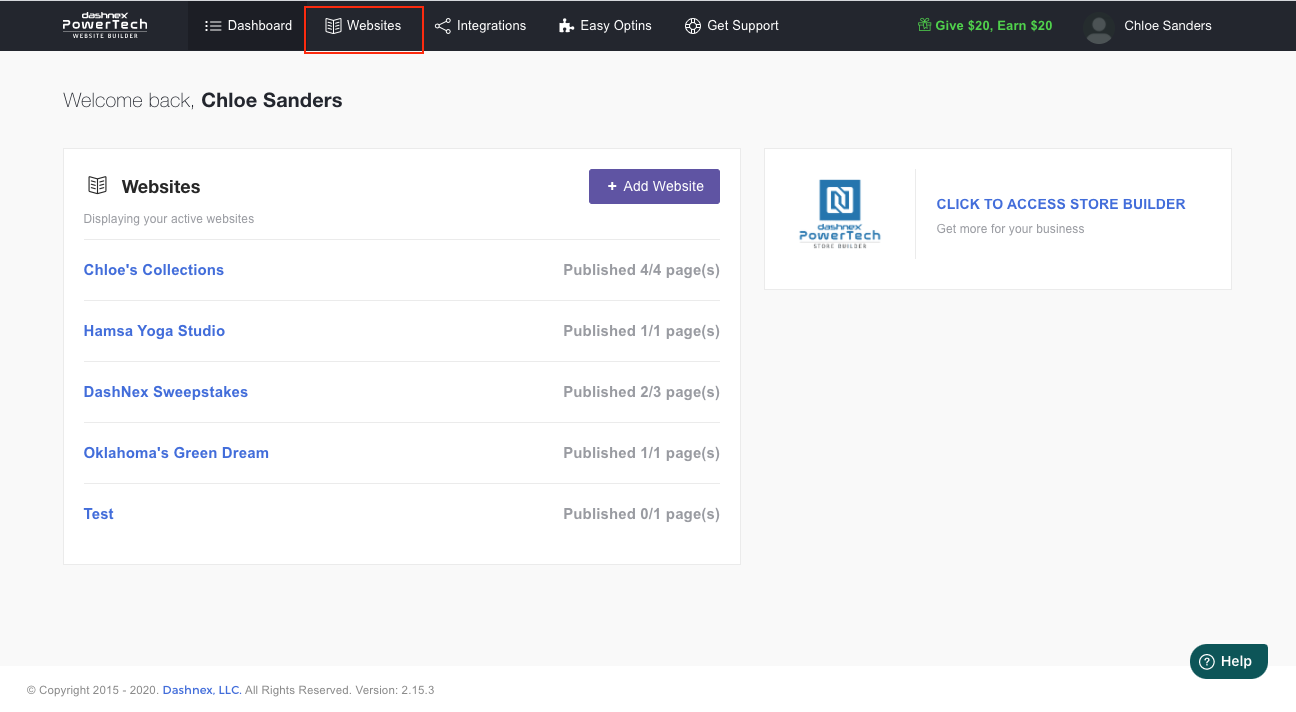Click 'Get more for your business' text
1296x712 pixels.
click(x=1010, y=229)
